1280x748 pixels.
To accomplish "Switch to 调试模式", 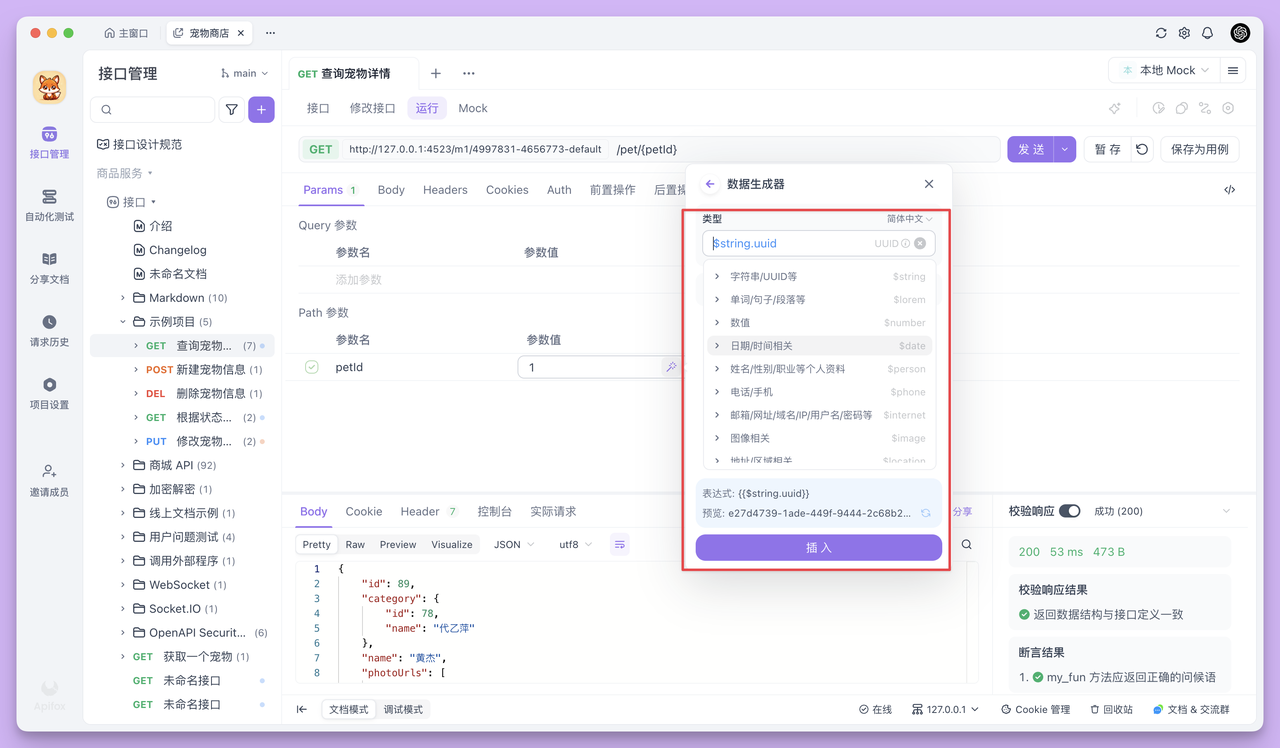I will pyautogui.click(x=403, y=709).
